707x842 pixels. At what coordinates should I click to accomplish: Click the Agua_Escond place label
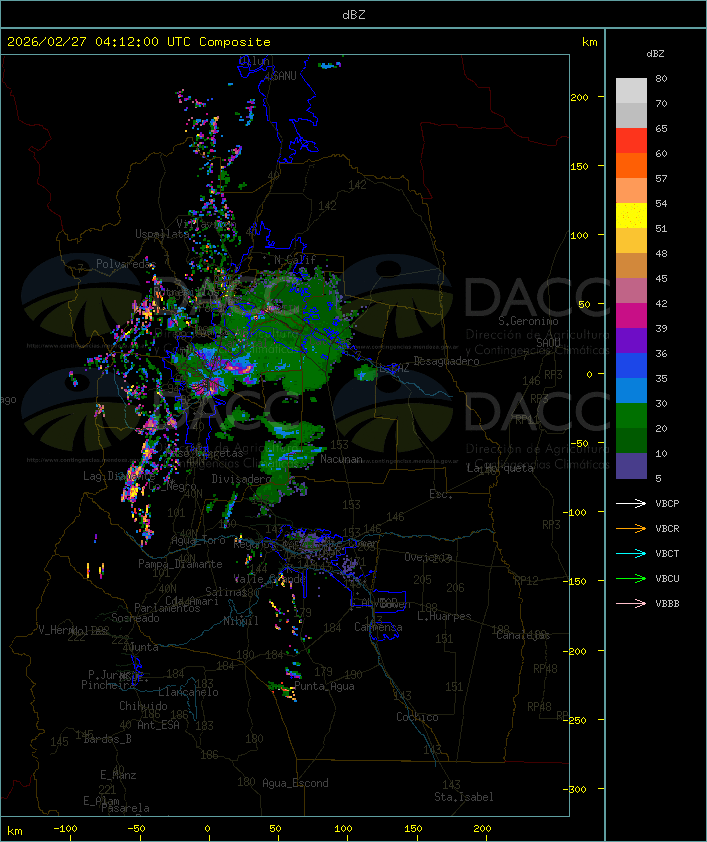coord(295,783)
